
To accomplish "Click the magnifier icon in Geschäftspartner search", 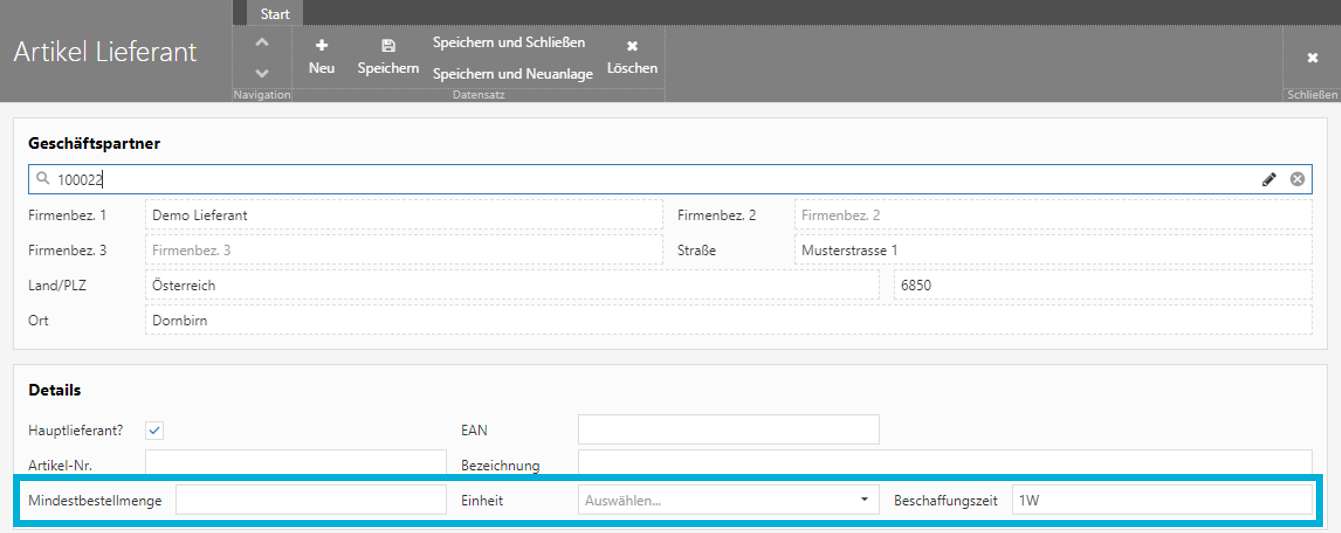I will click(42, 179).
